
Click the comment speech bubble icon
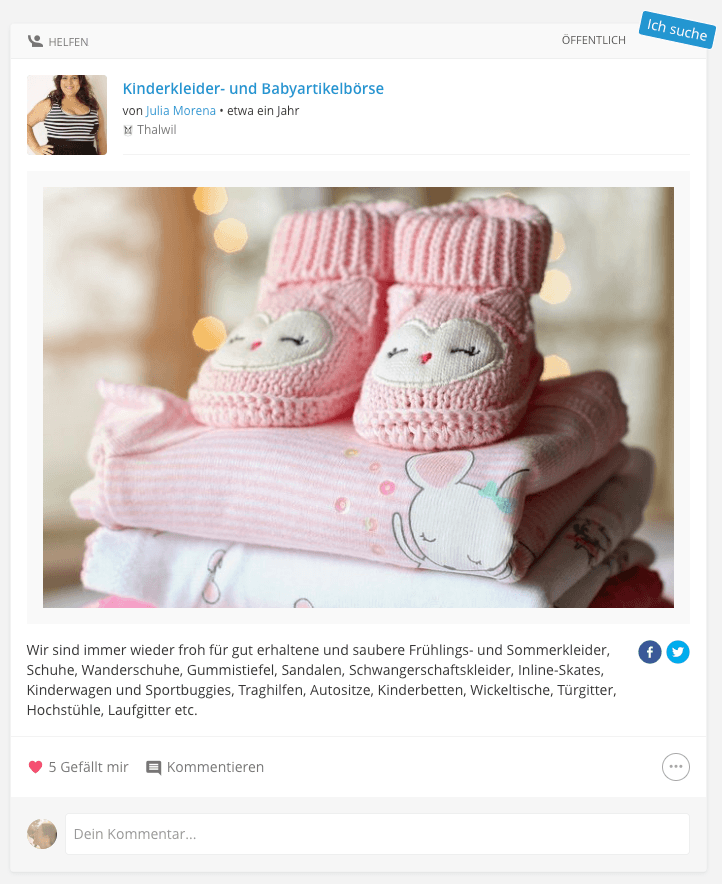point(153,768)
